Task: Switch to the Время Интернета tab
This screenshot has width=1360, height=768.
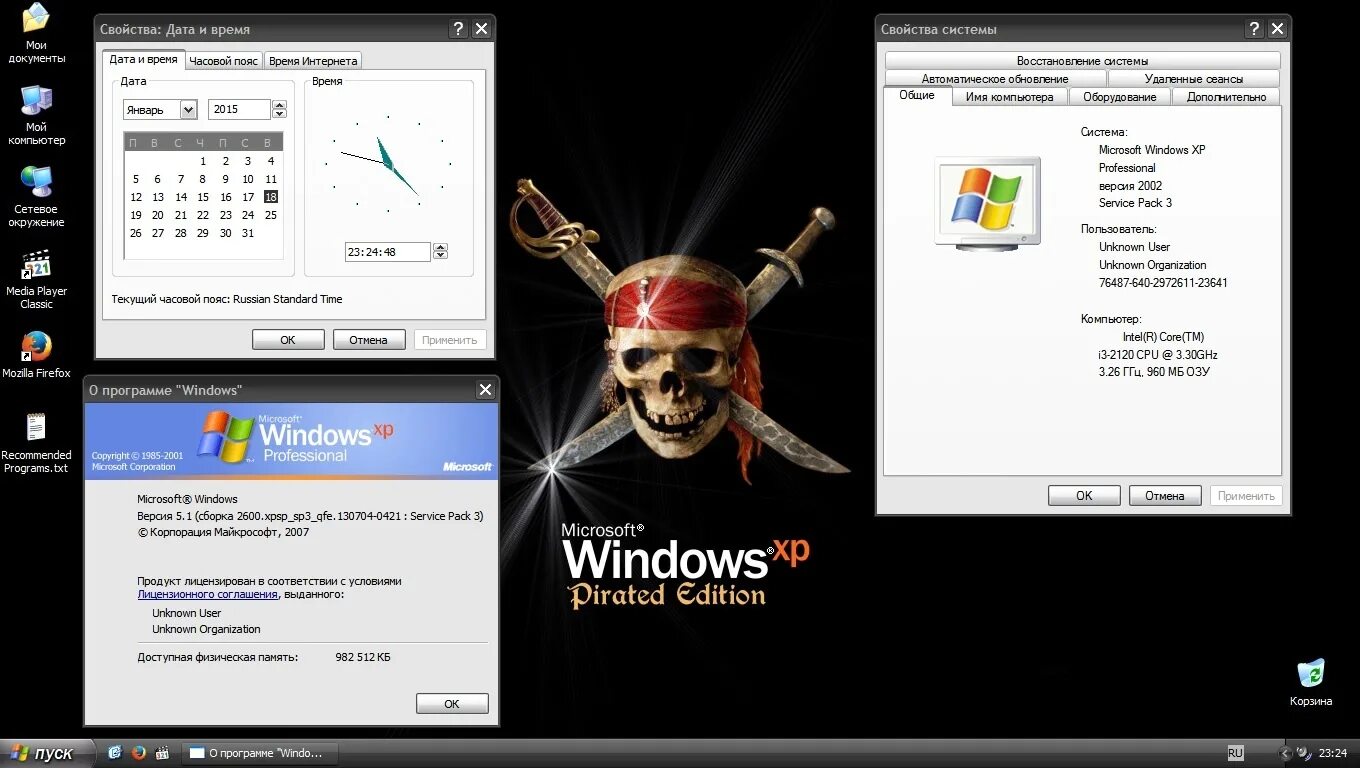Action: pos(313,61)
